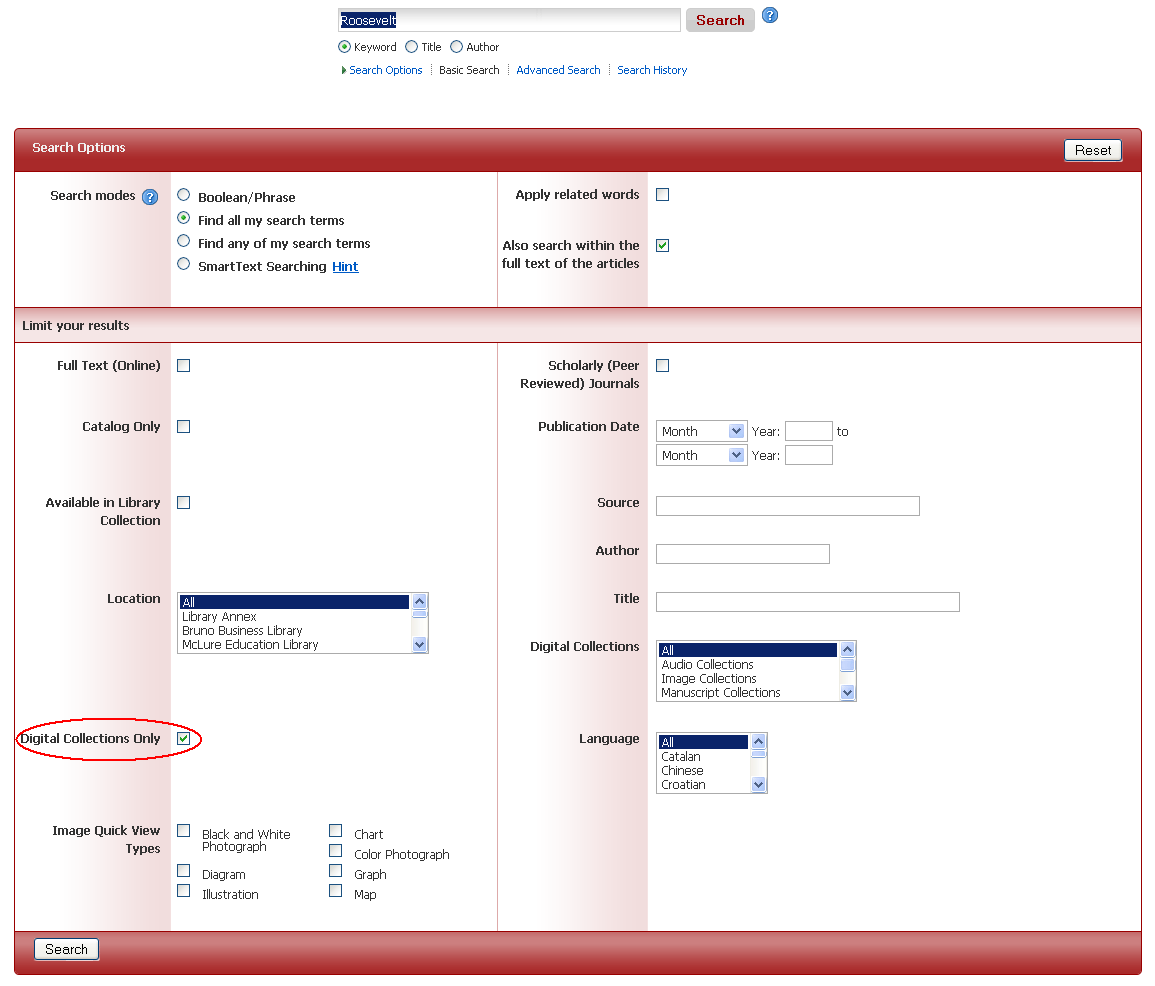The image size is (1155, 986).
Task: Go to Search History
Action: click(652, 71)
